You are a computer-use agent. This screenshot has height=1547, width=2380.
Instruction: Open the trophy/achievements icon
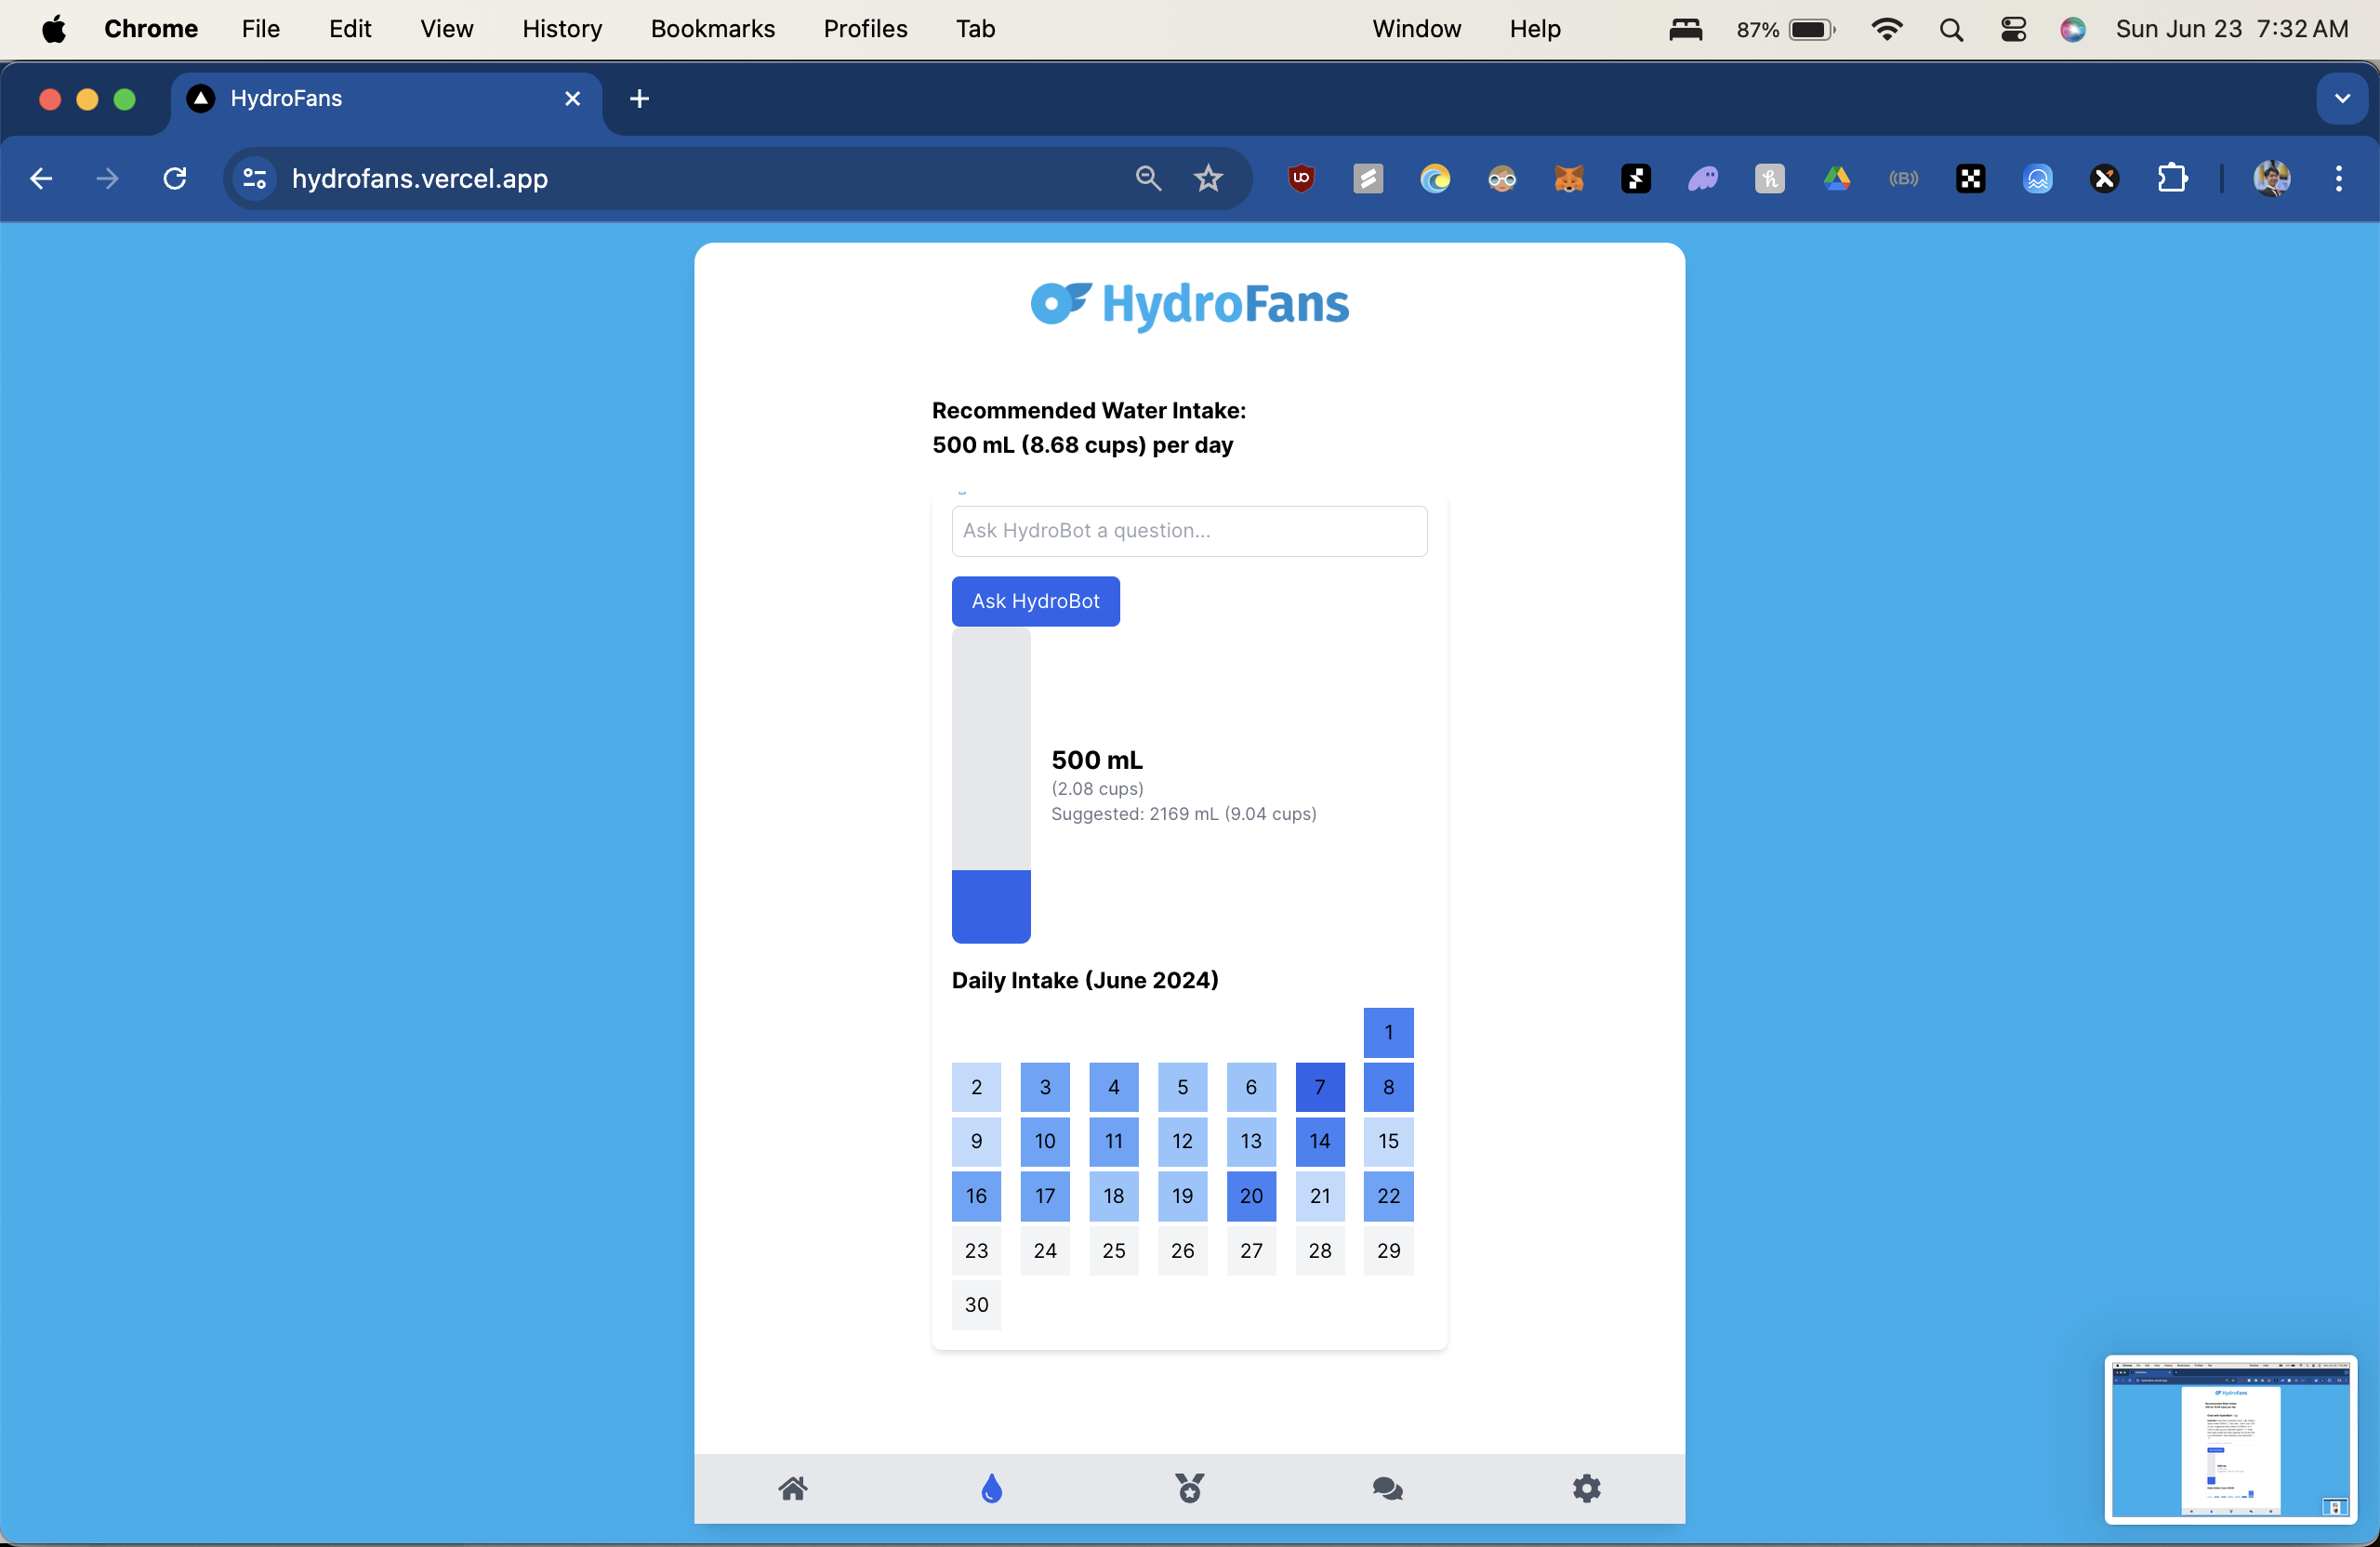pyautogui.click(x=1188, y=1487)
